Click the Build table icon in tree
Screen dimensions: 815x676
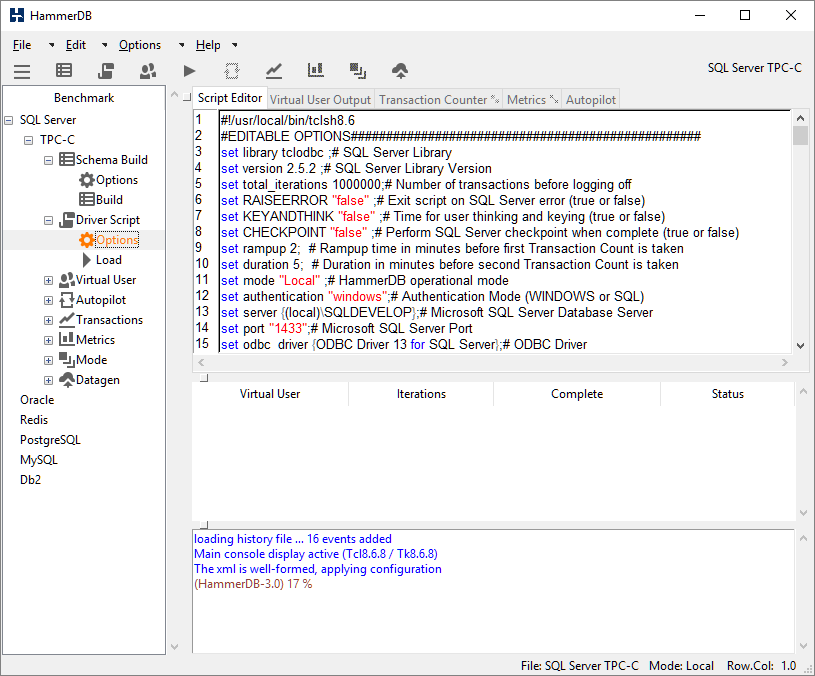(87, 200)
